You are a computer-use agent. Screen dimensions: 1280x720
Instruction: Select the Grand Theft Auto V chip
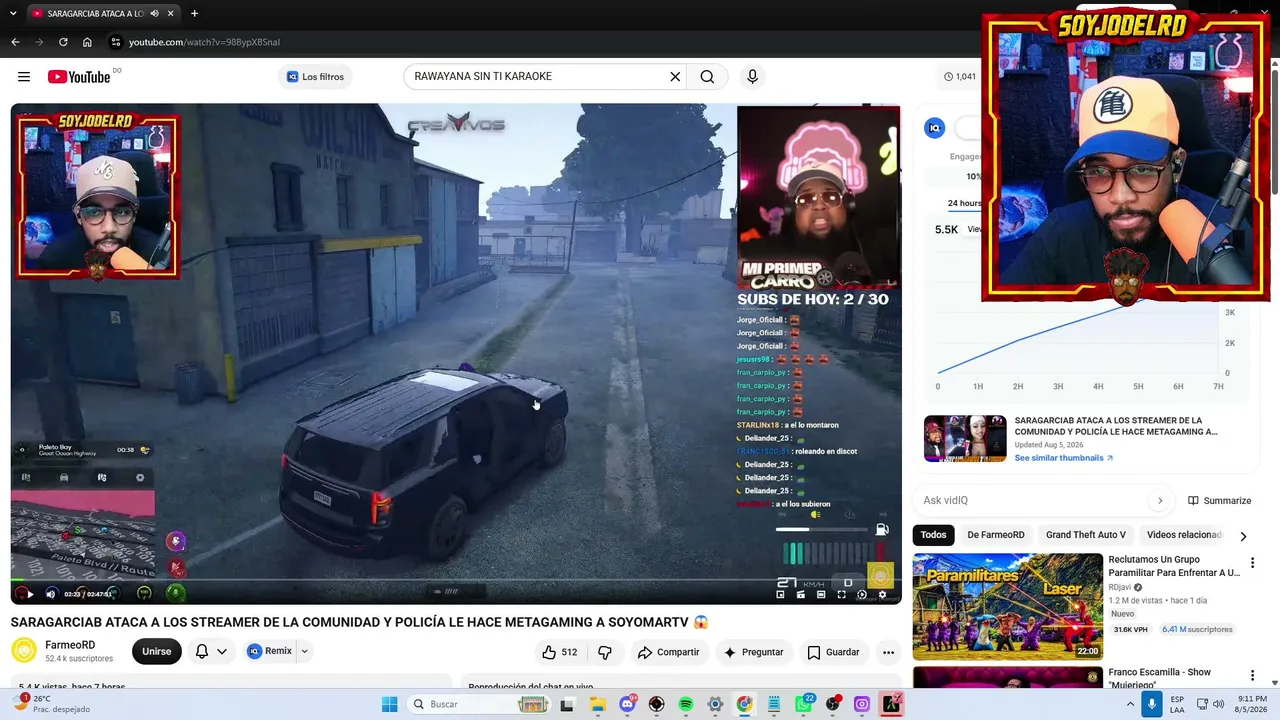(1086, 535)
